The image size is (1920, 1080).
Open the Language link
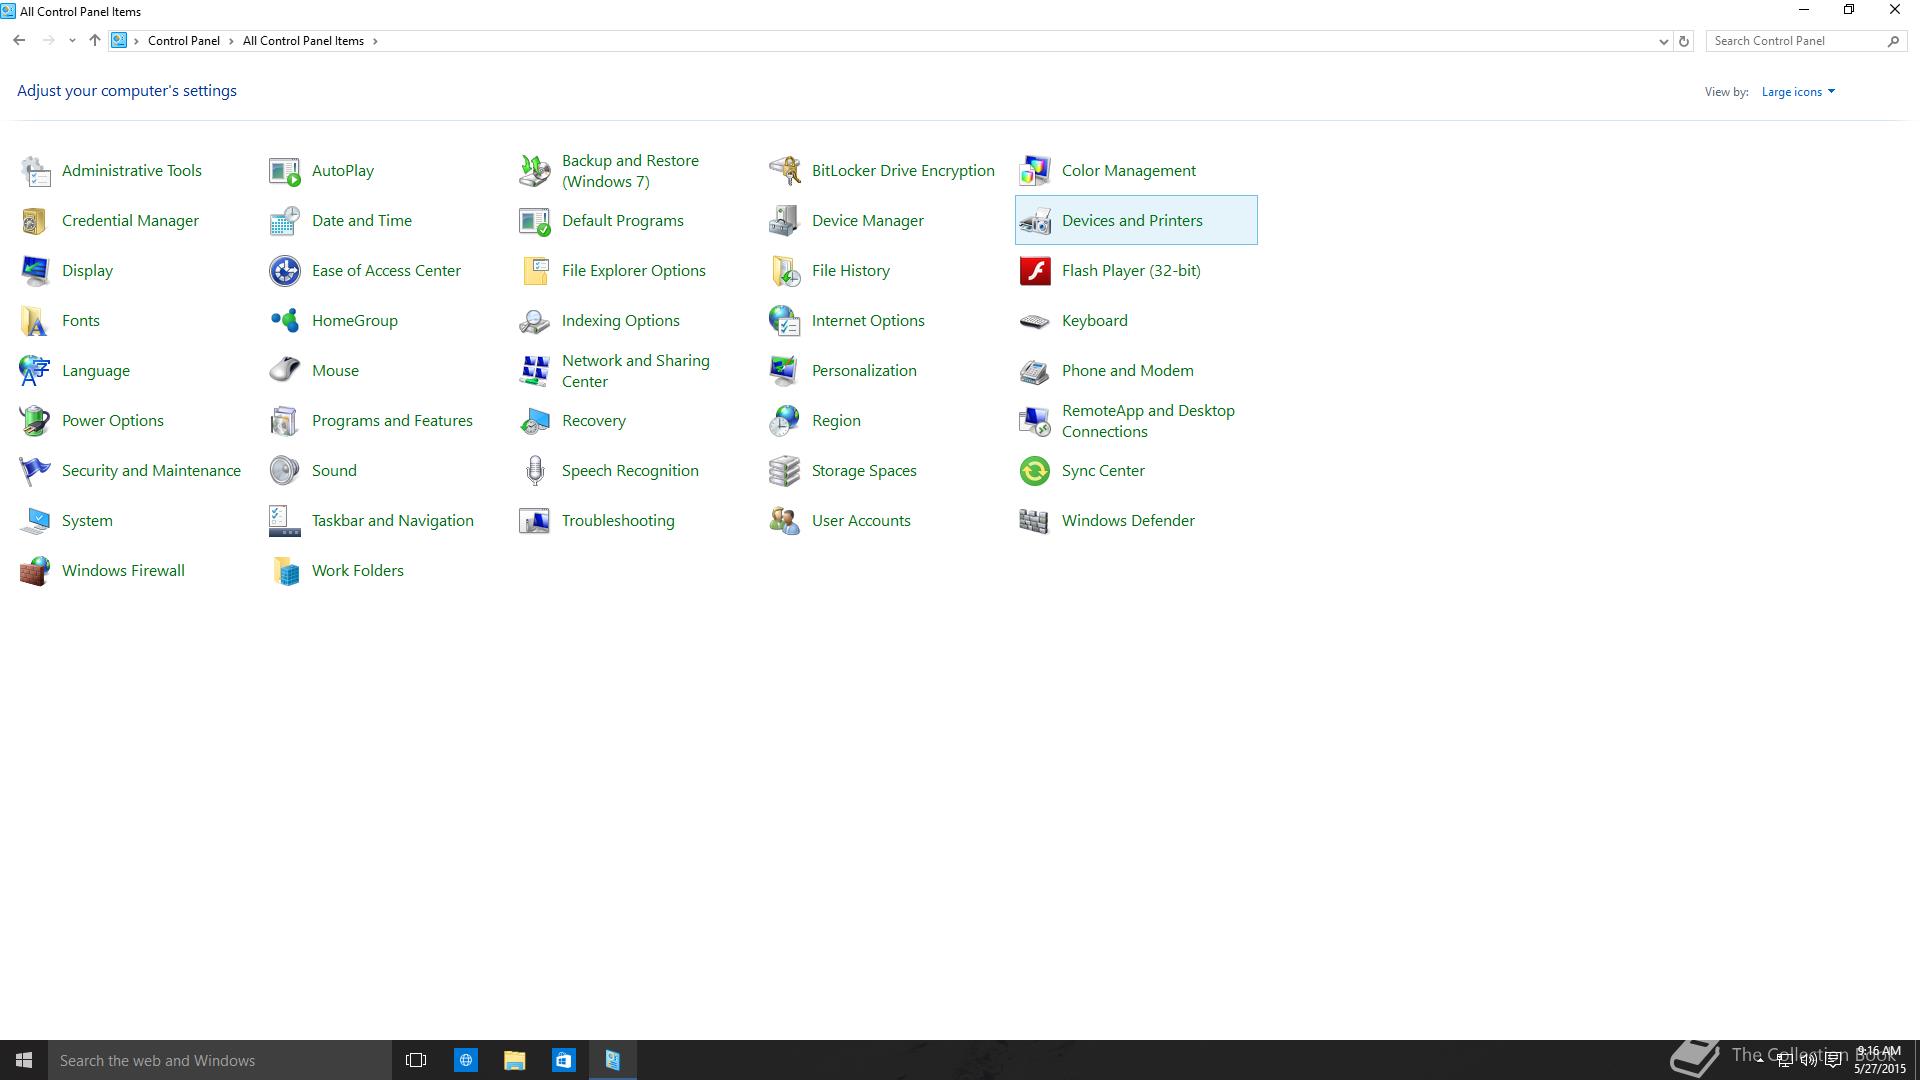(96, 371)
